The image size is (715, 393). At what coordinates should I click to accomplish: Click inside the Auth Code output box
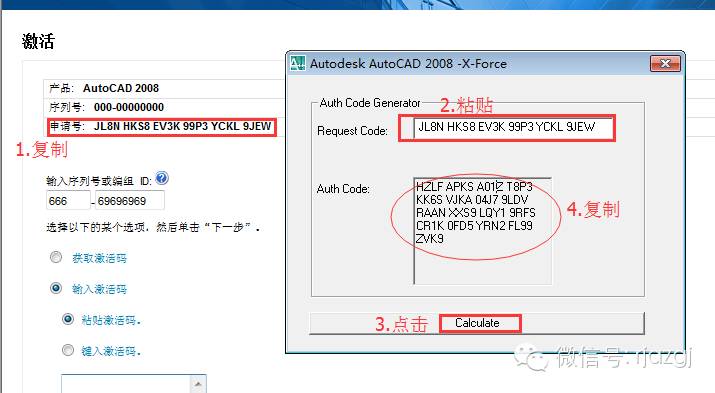point(482,231)
